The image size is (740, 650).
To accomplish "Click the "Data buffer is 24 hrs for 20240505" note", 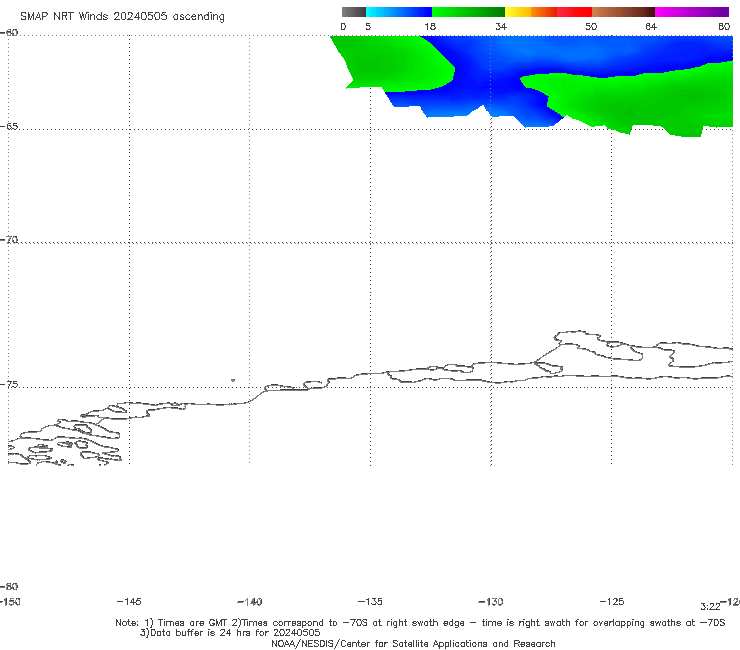I will 230,633.
